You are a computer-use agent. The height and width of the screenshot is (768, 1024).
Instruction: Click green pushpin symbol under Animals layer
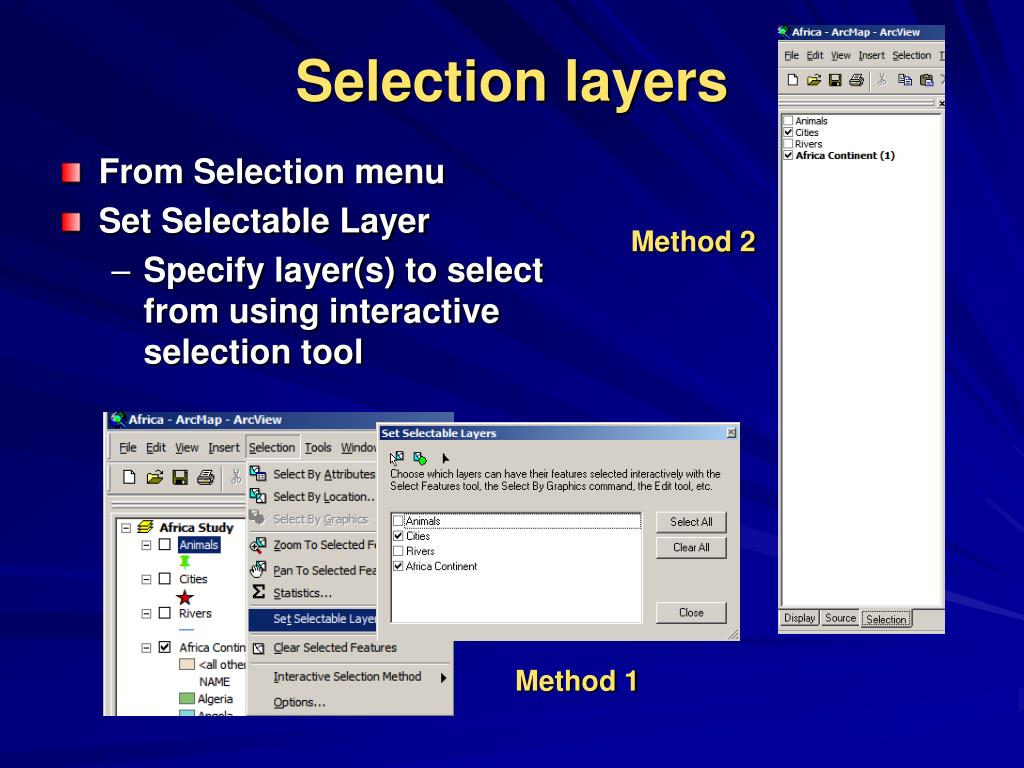point(185,562)
